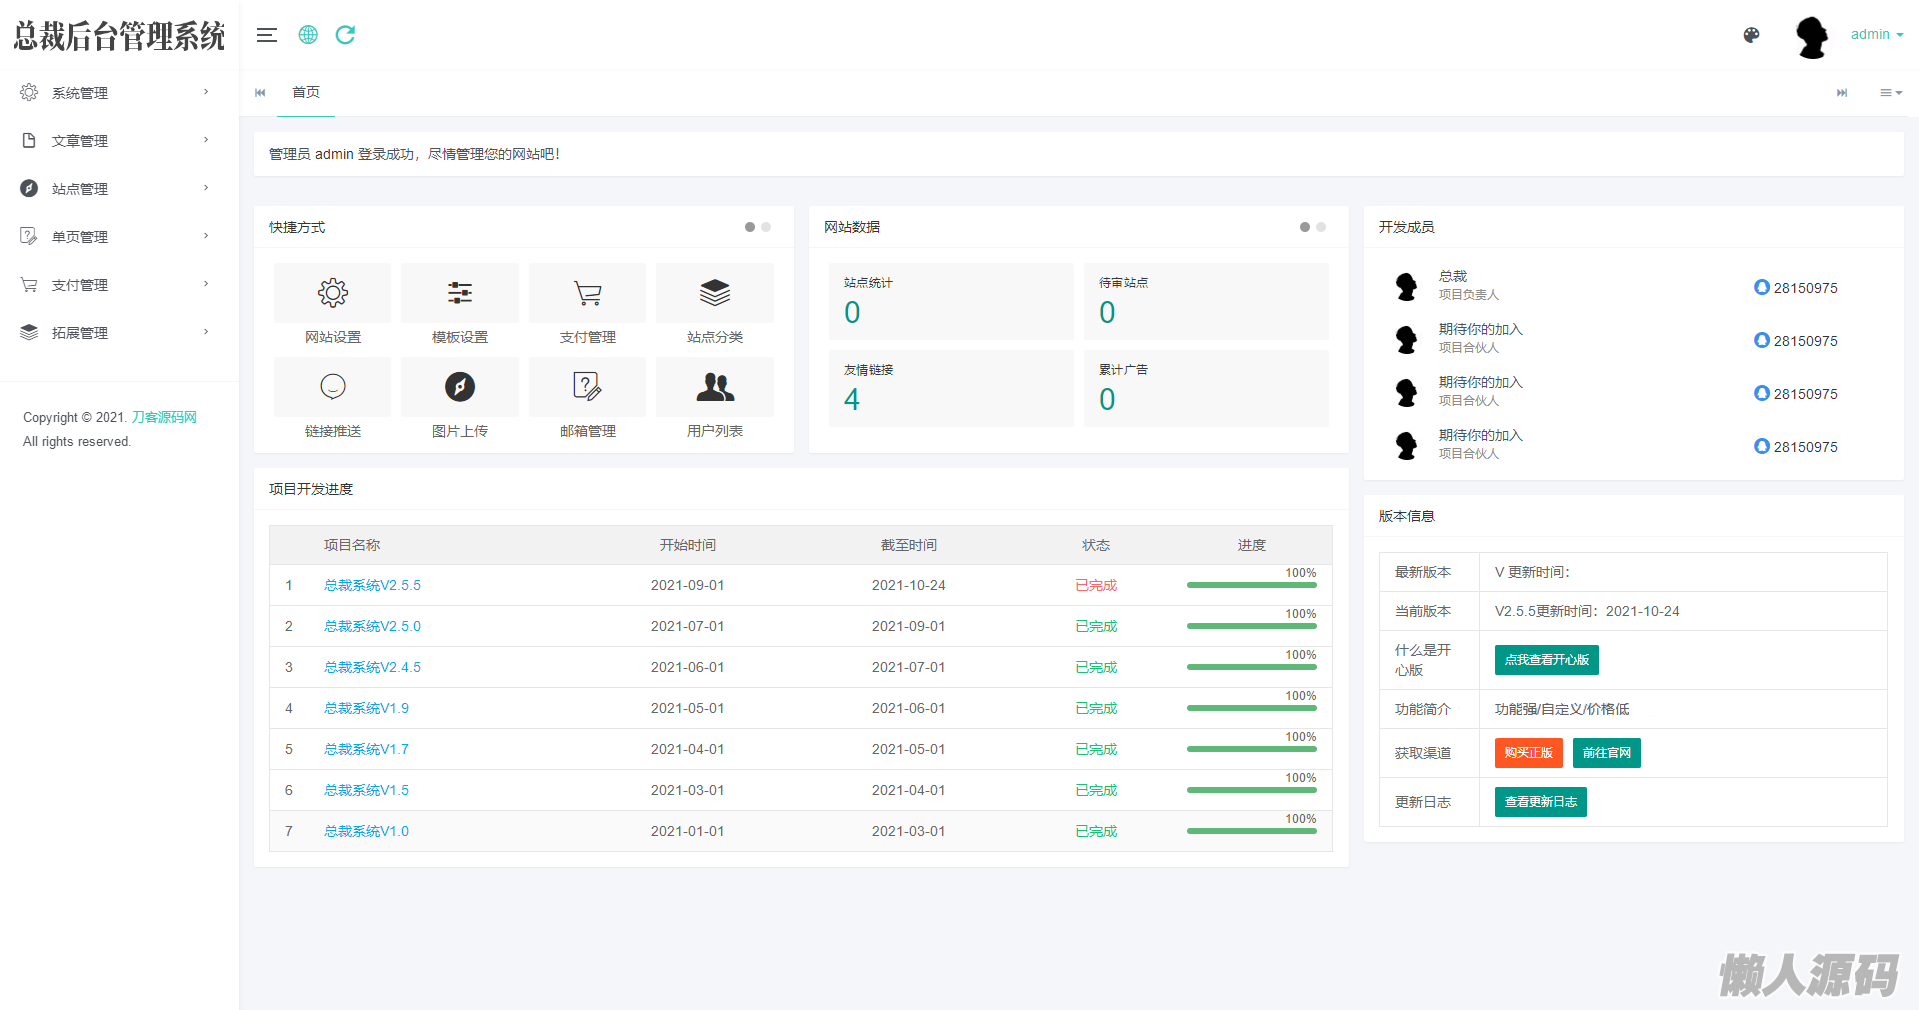Click the 购买正版 button
1919x1010 pixels.
point(1528,753)
